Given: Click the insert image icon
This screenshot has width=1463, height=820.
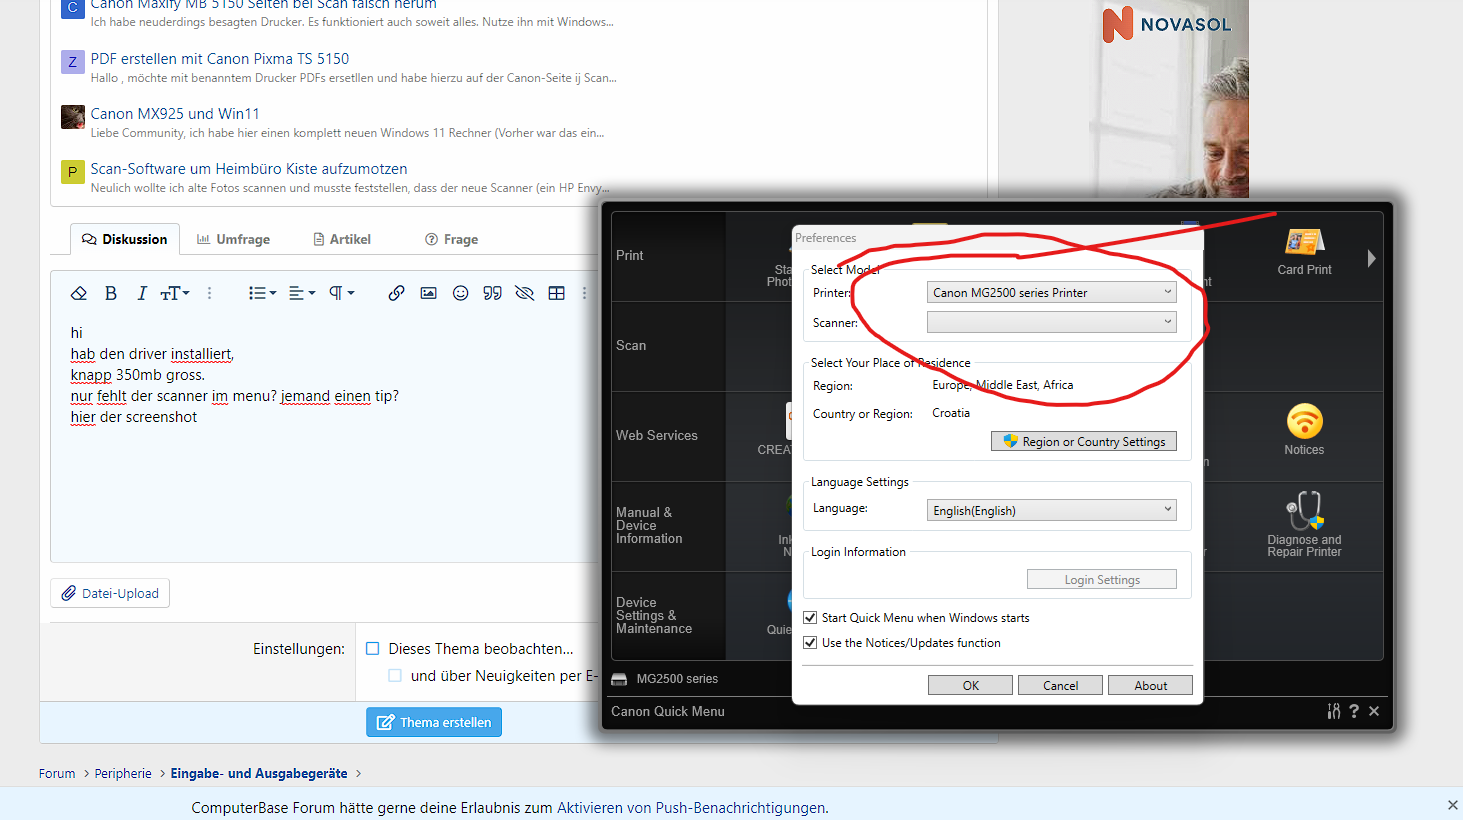Looking at the screenshot, I should click(x=429, y=293).
